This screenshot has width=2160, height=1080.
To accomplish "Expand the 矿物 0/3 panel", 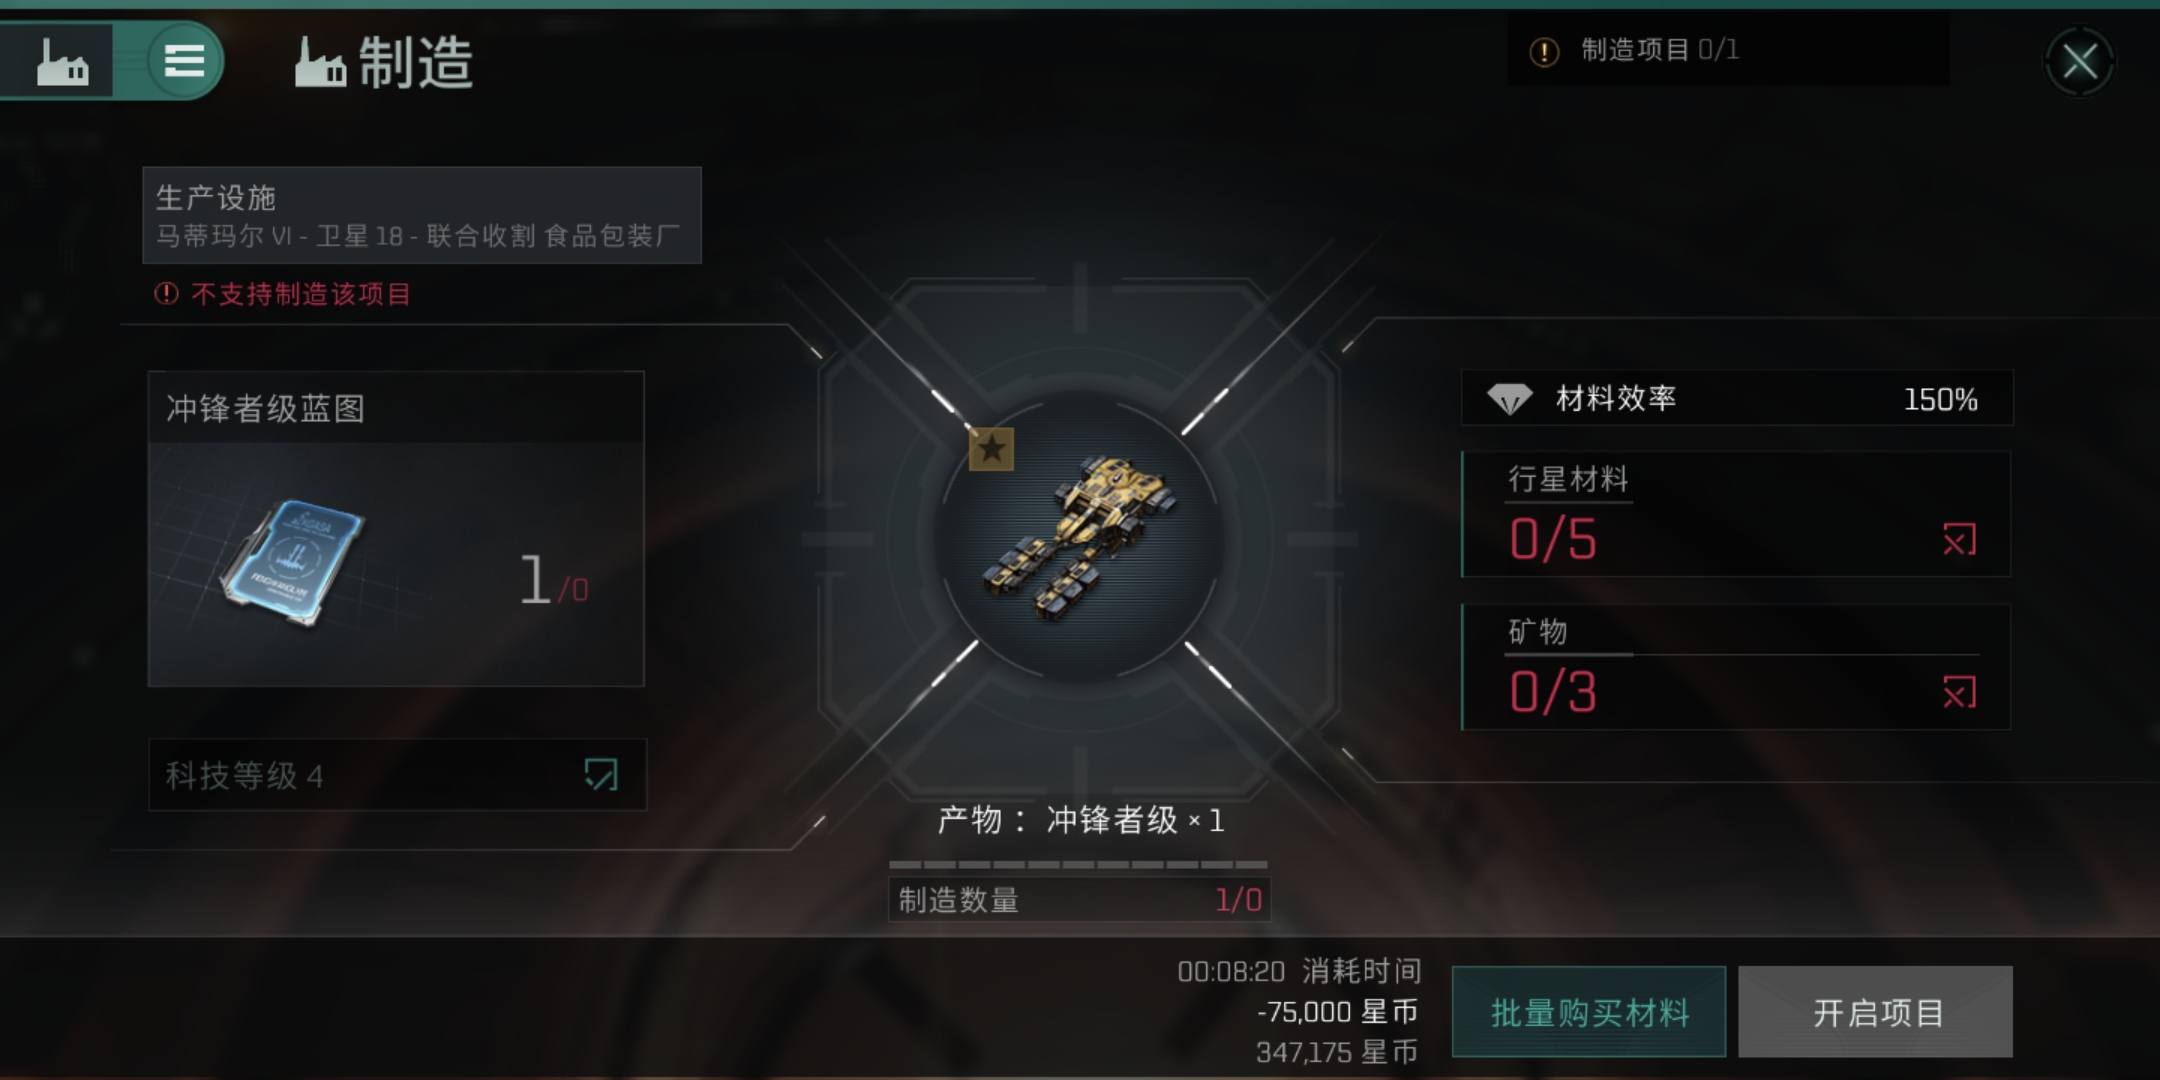I will (x=1736, y=667).
